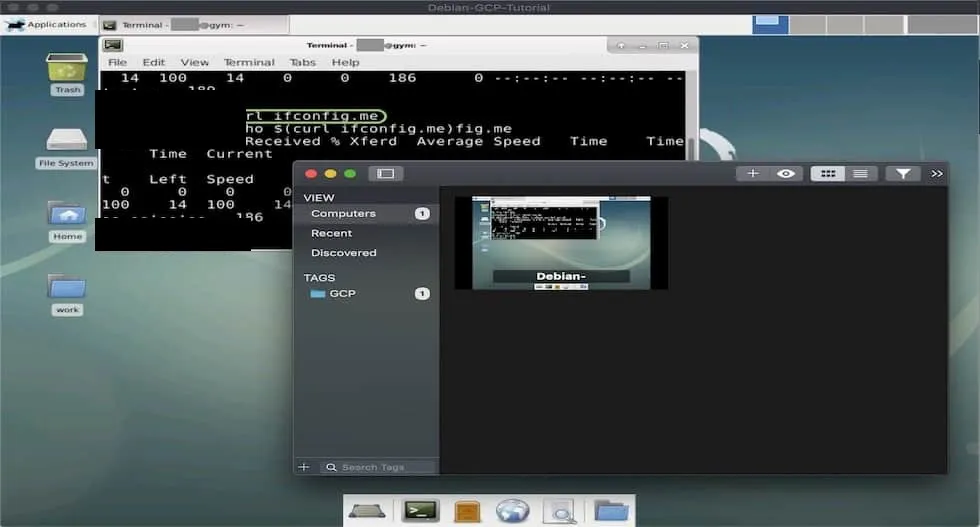Click the terminal scrollbar

point(691,151)
